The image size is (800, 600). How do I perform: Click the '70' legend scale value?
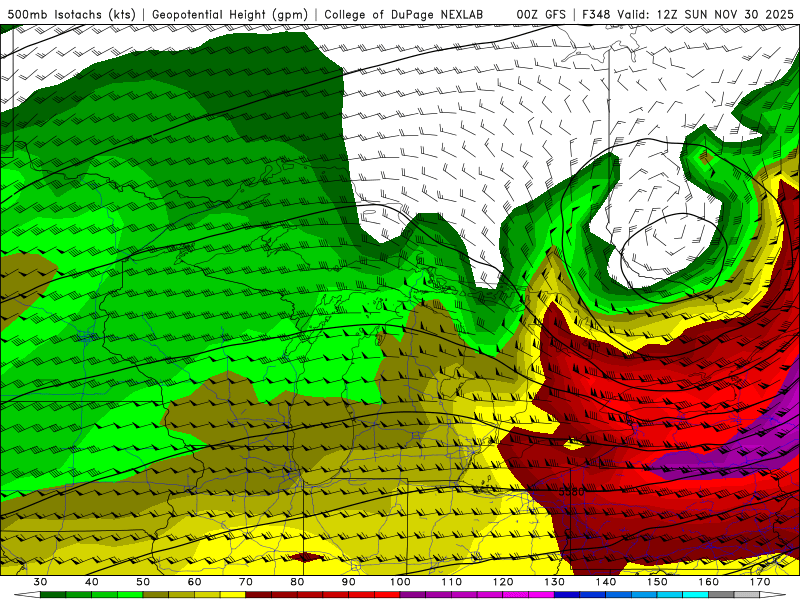click(246, 582)
